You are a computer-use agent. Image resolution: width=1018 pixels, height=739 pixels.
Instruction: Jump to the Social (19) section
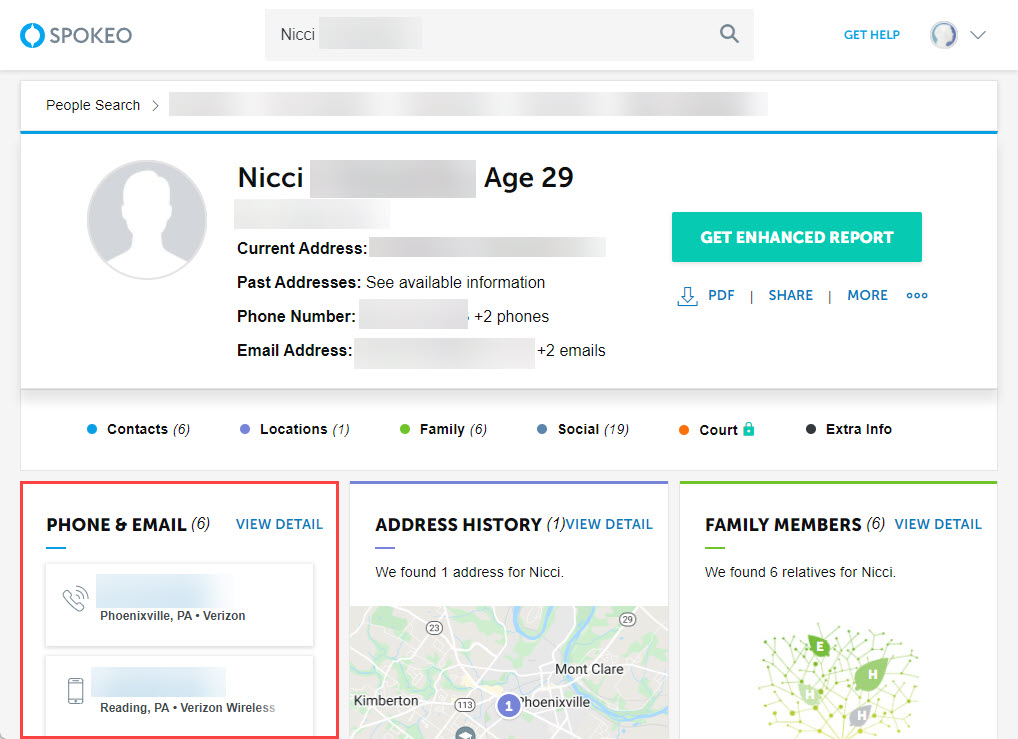pyautogui.click(x=583, y=429)
